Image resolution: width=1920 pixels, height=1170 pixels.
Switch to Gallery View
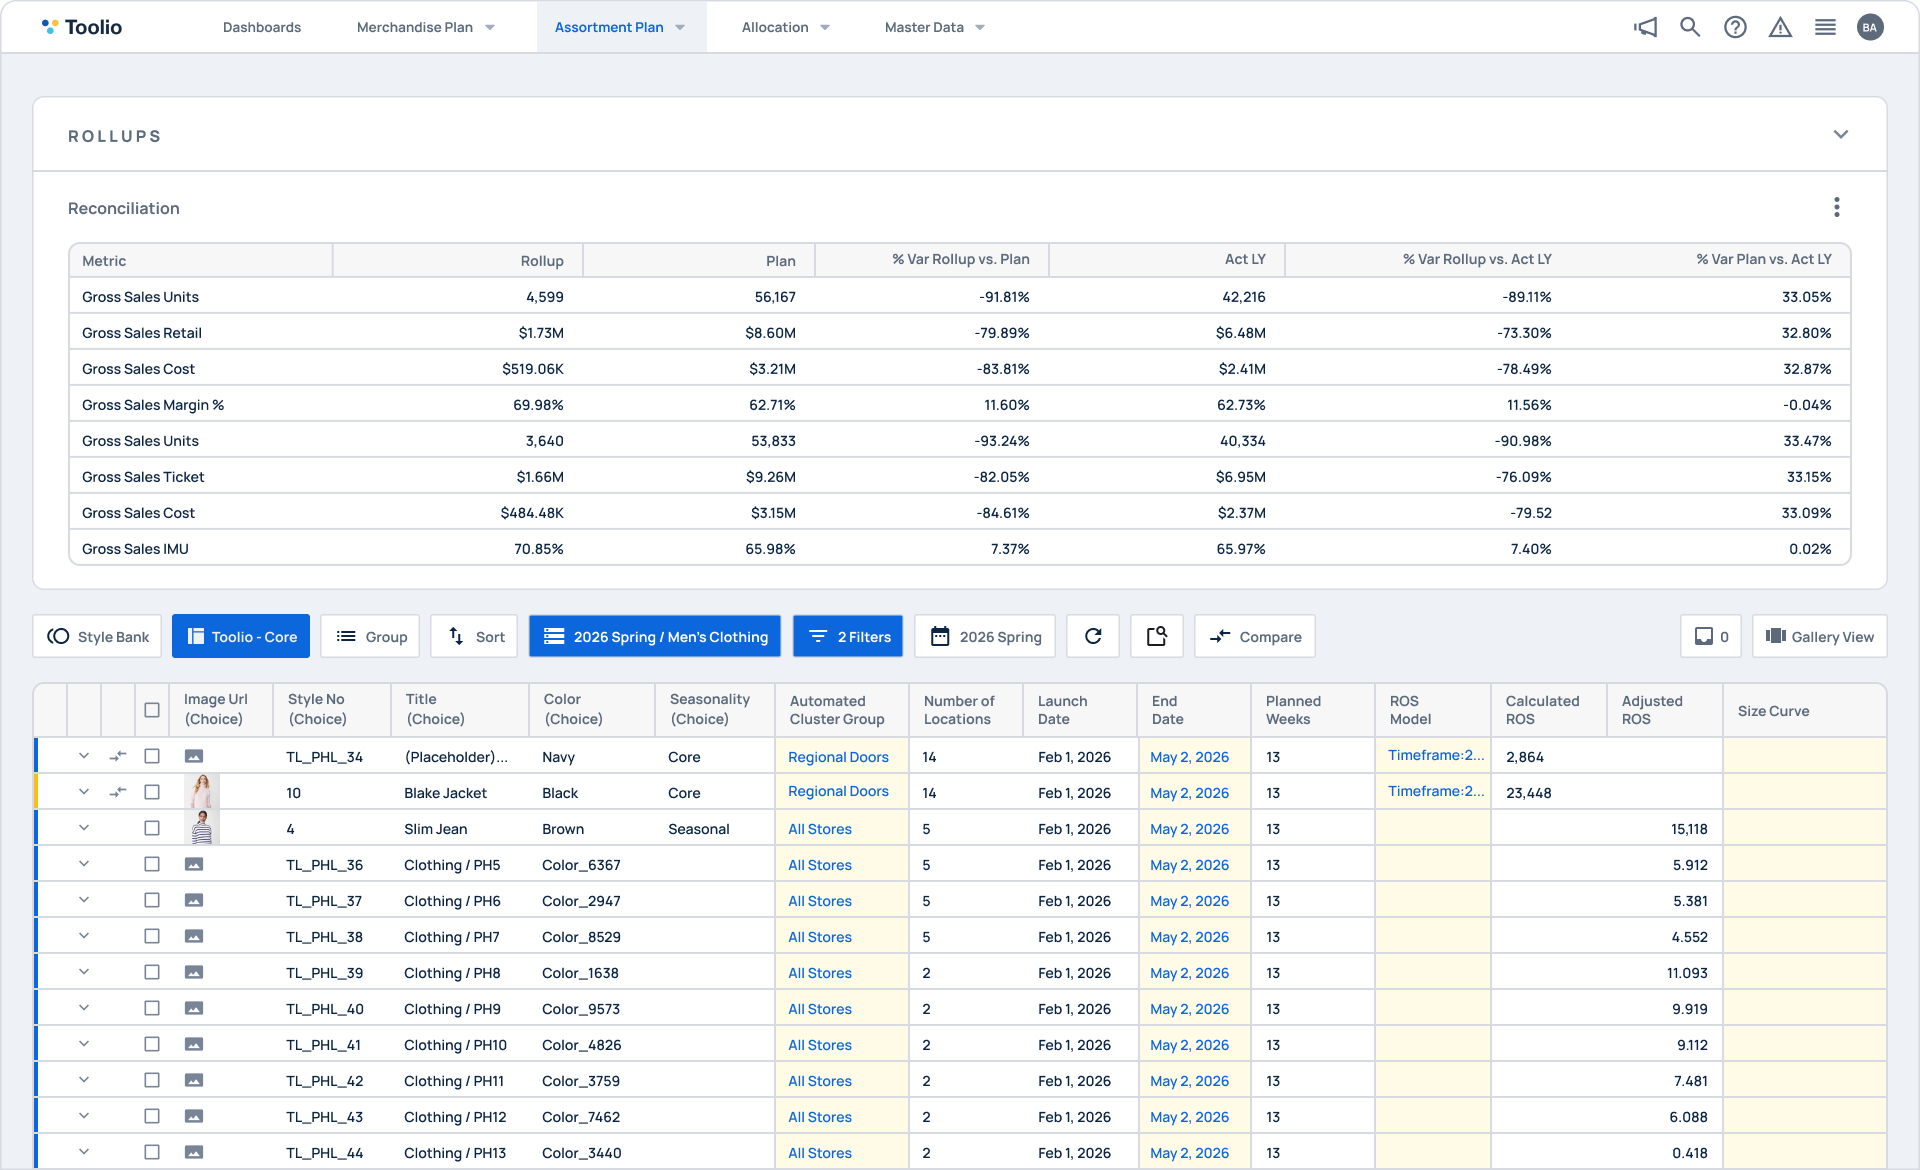pyautogui.click(x=1818, y=636)
